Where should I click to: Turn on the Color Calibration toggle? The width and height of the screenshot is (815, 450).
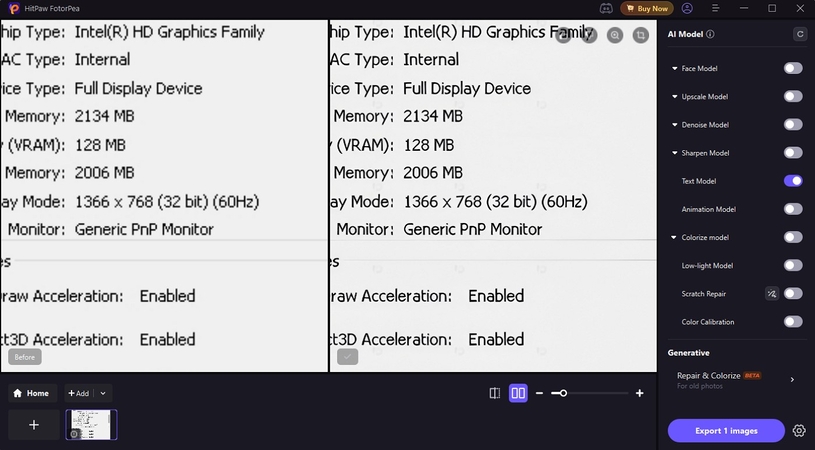click(x=793, y=322)
